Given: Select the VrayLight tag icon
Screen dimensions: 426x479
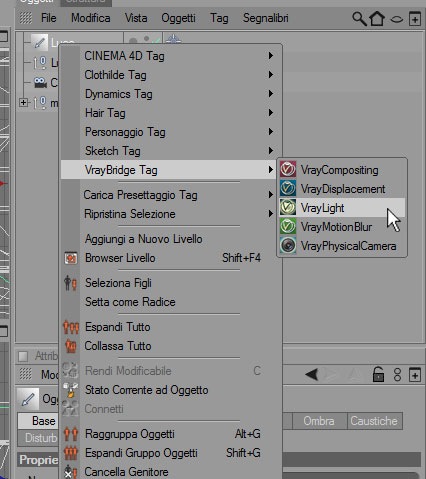Looking at the screenshot, I should (288, 207).
